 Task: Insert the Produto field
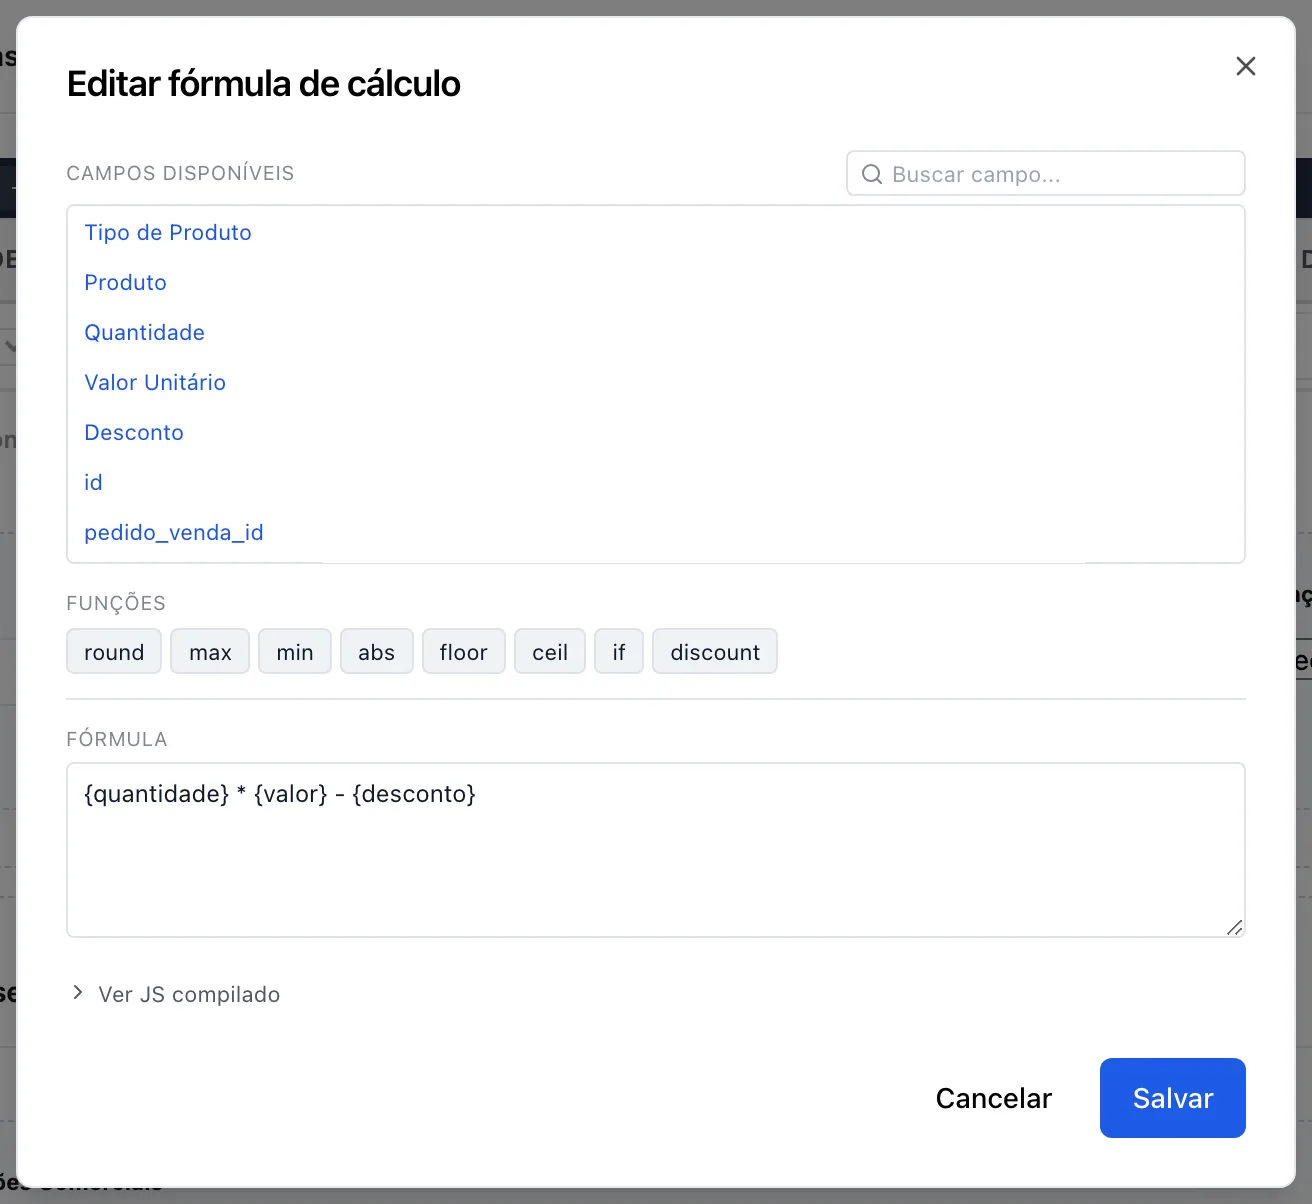click(x=125, y=282)
